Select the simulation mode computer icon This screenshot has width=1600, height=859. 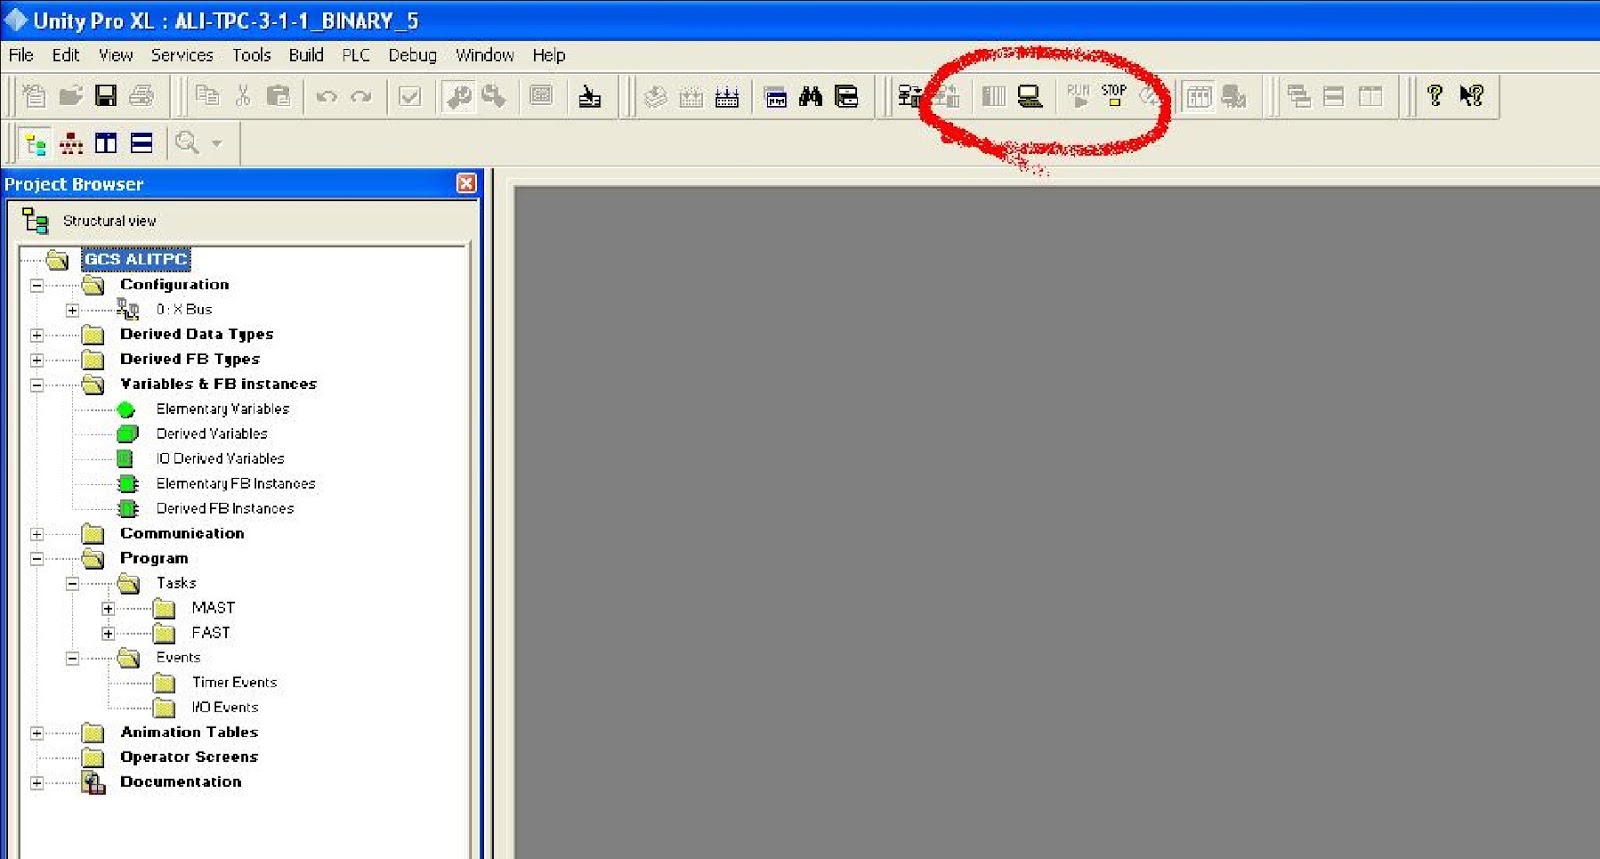(x=1029, y=96)
